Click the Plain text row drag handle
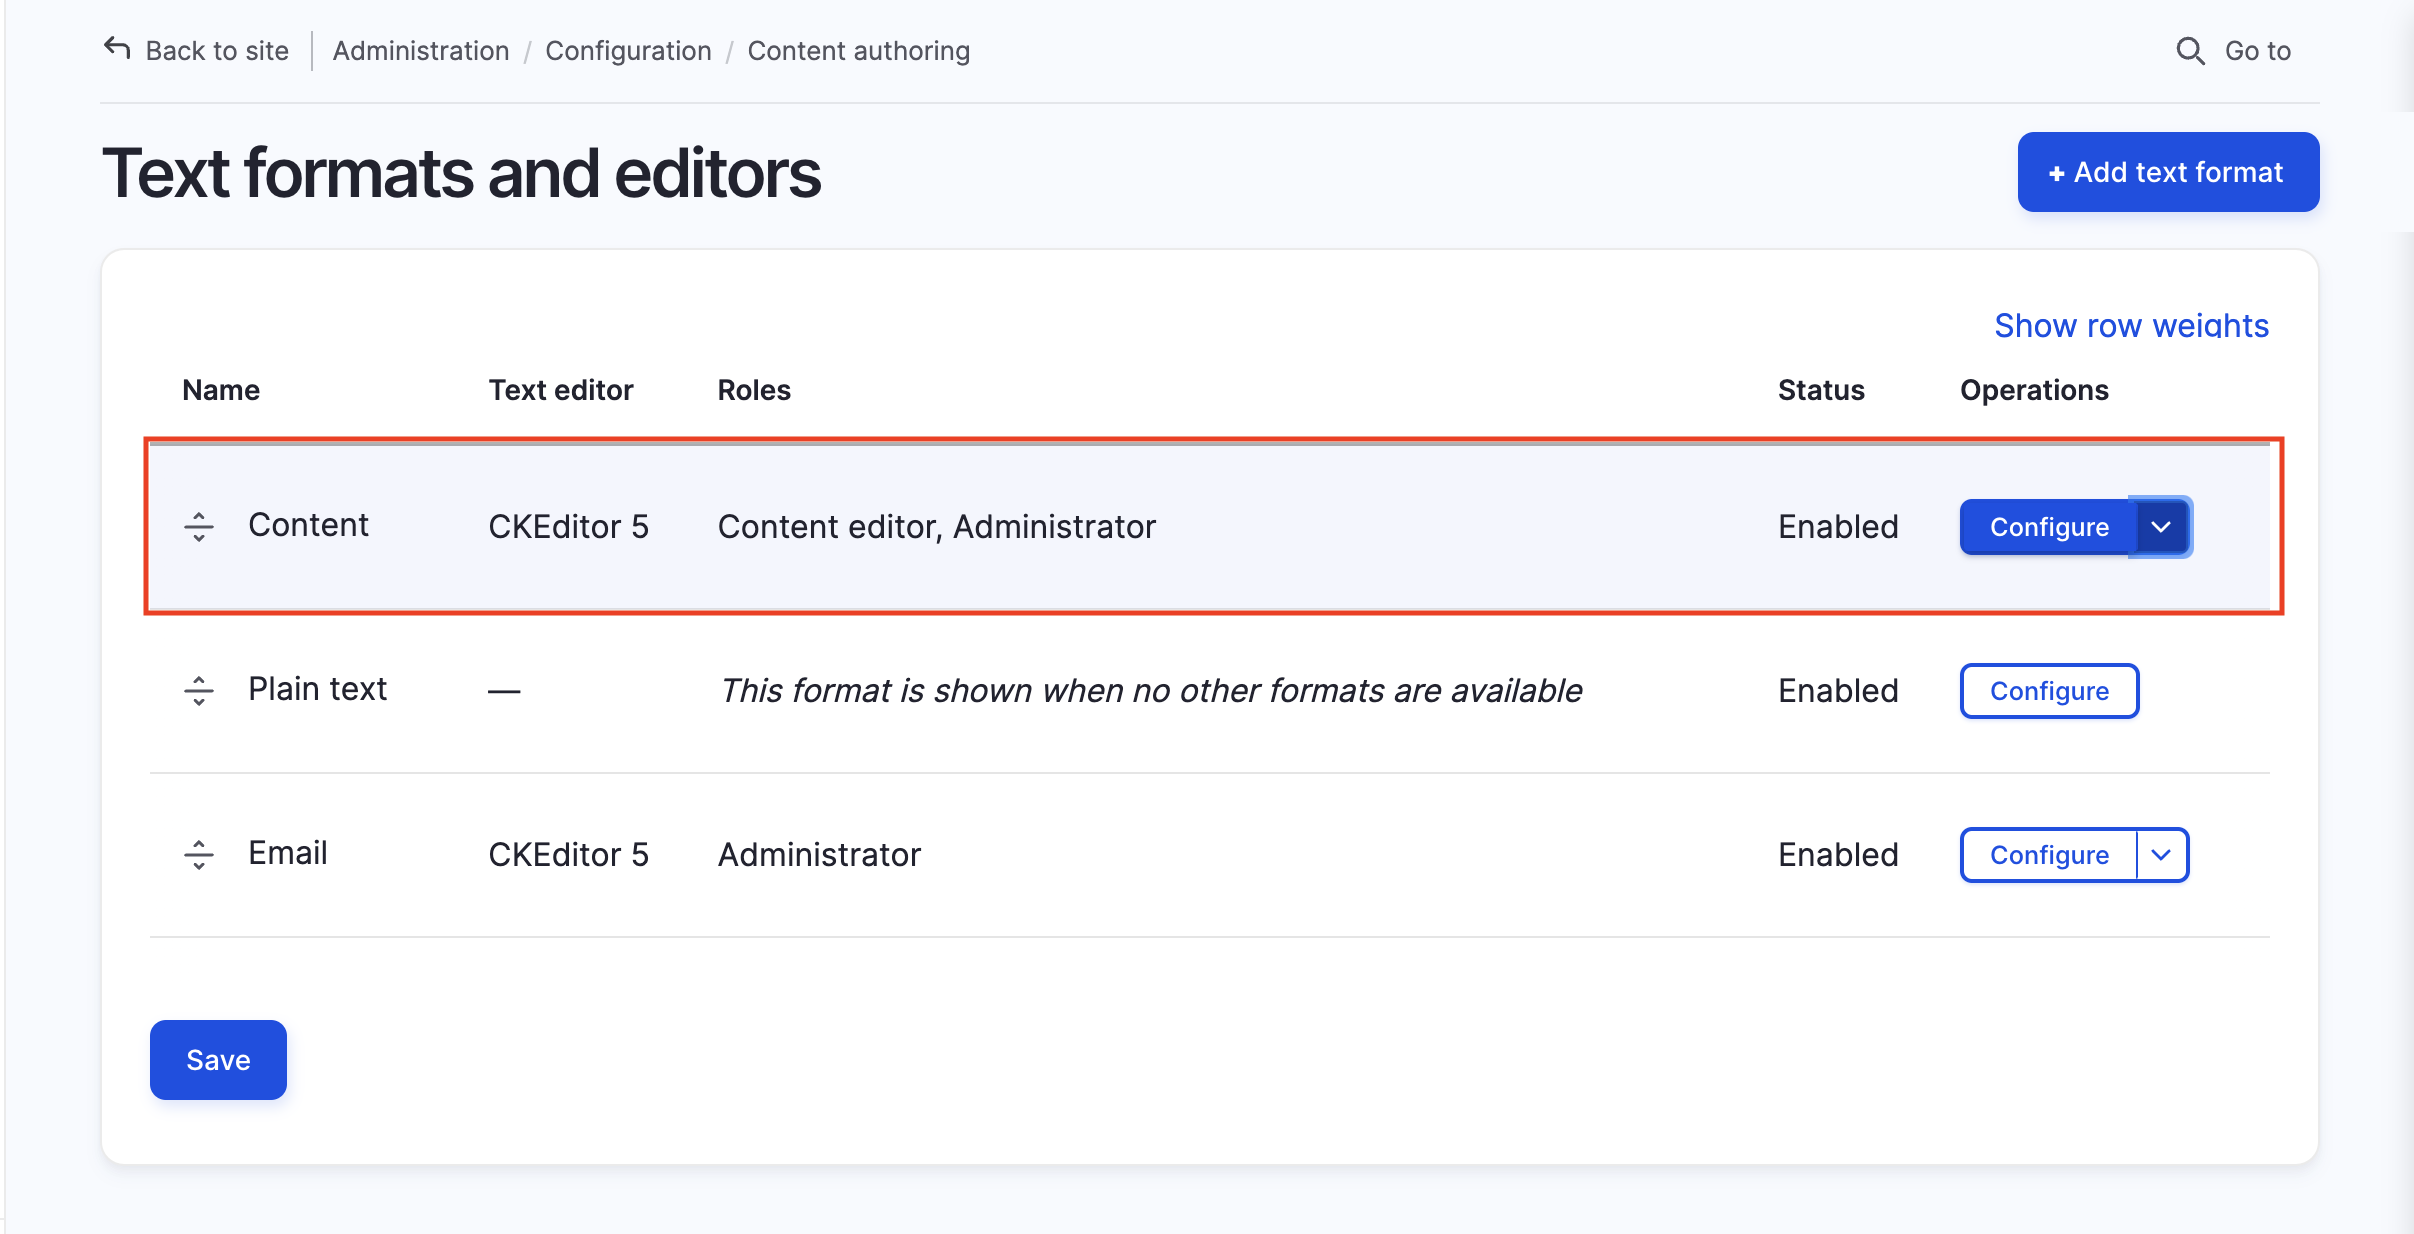 [199, 691]
